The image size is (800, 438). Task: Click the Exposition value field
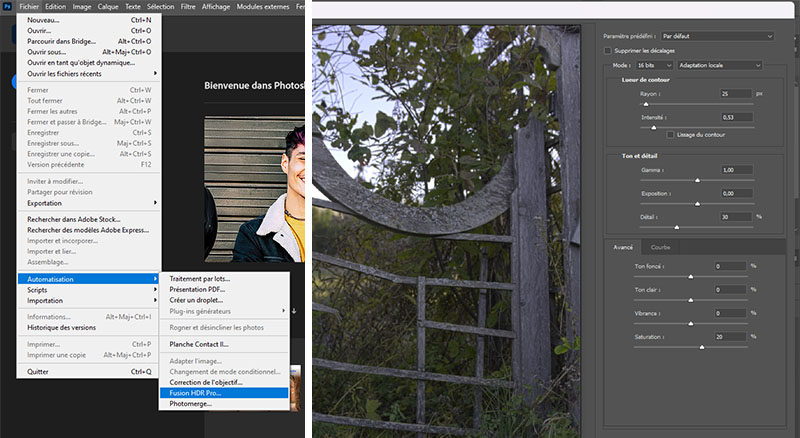click(x=737, y=193)
